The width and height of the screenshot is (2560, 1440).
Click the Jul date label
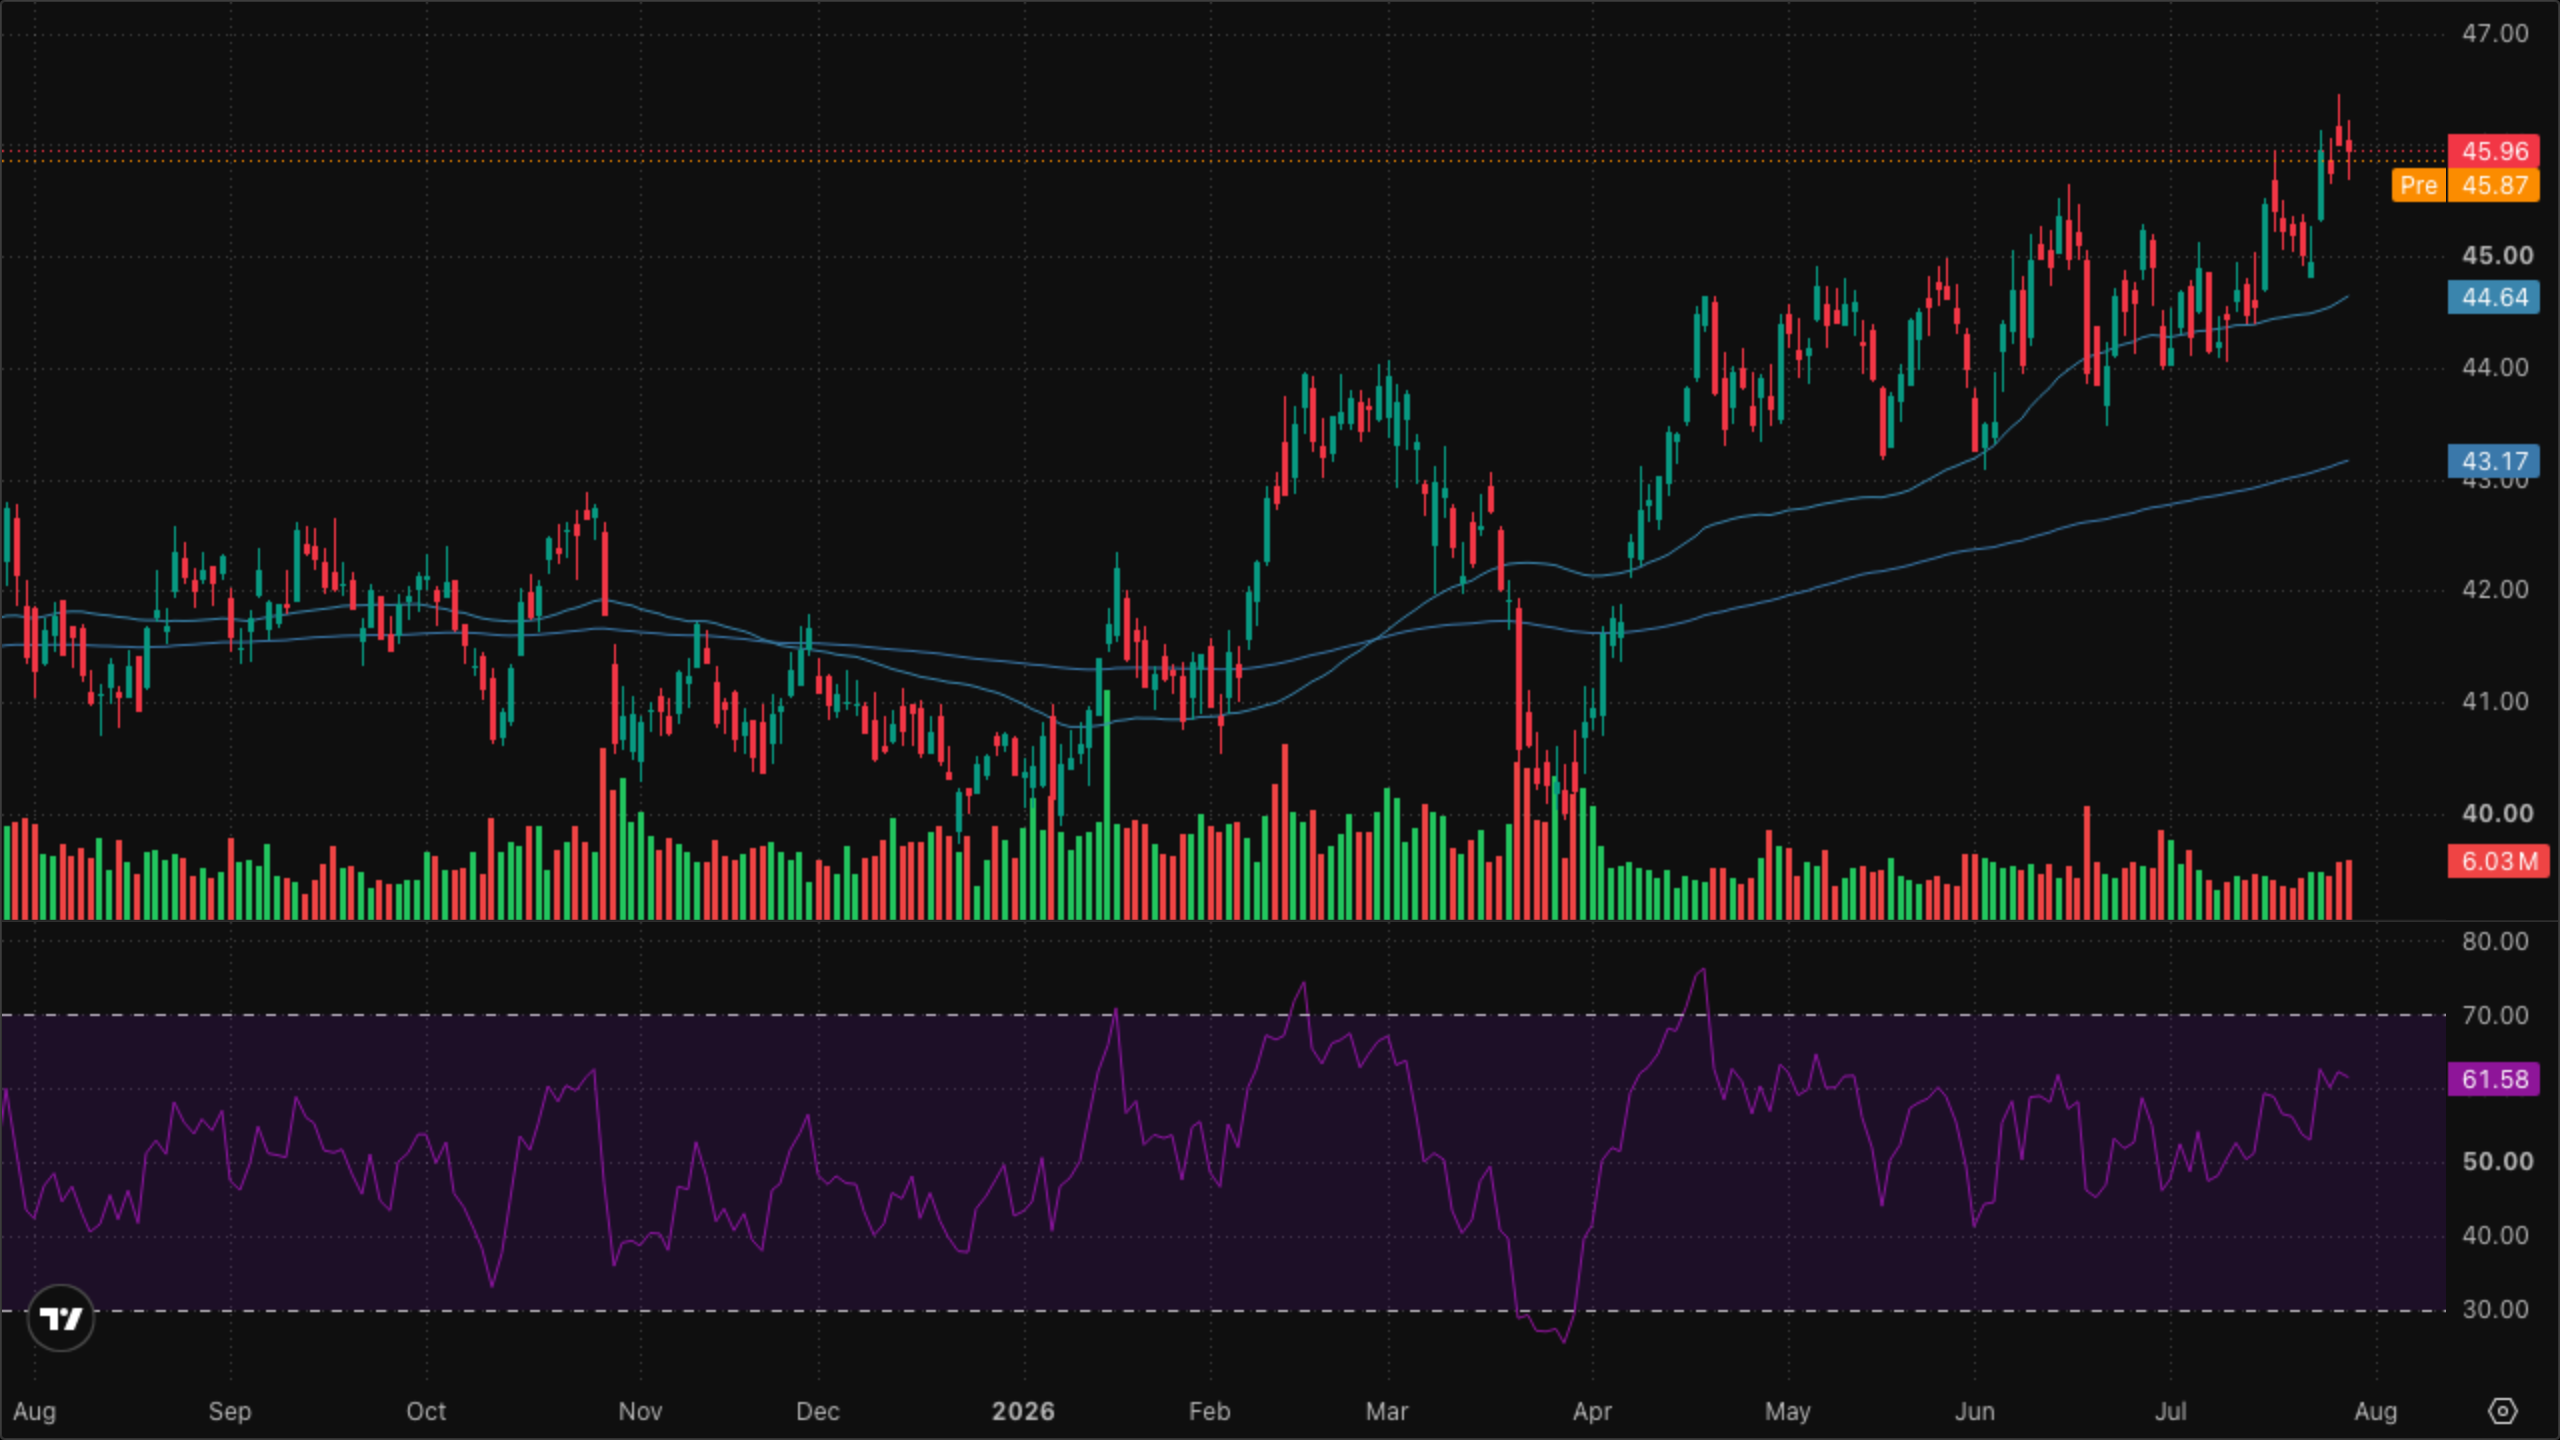pos(2170,1411)
